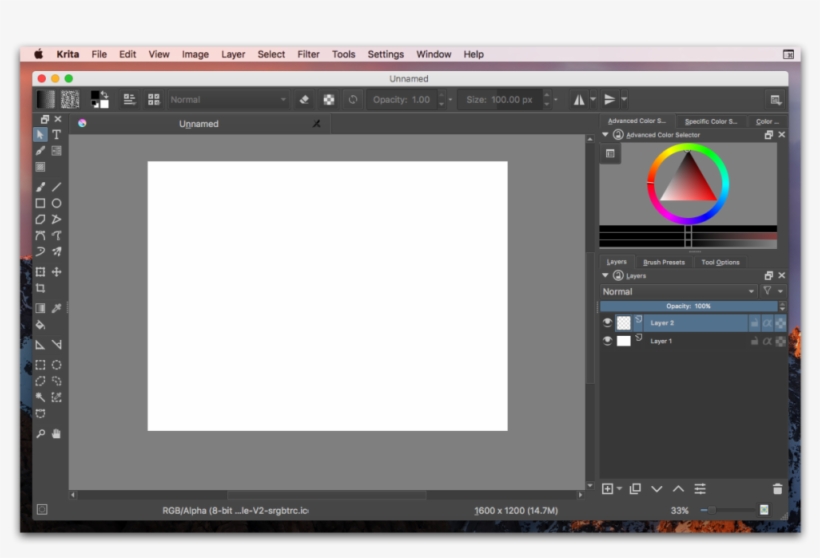Switch to Specific Color Selector tab
This screenshot has width=820, height=558.
click(711, 121)
